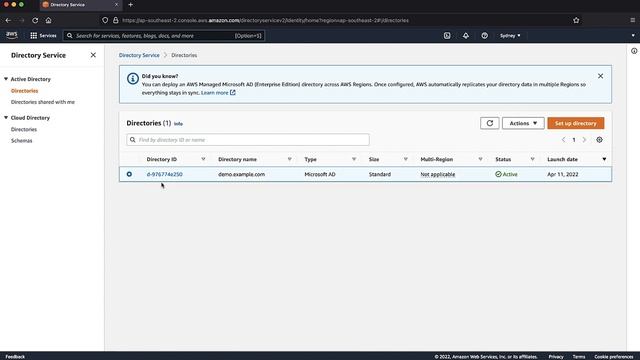
Task: Go to next page arrow
Action: pyautogui.click(x=584, y=140)
